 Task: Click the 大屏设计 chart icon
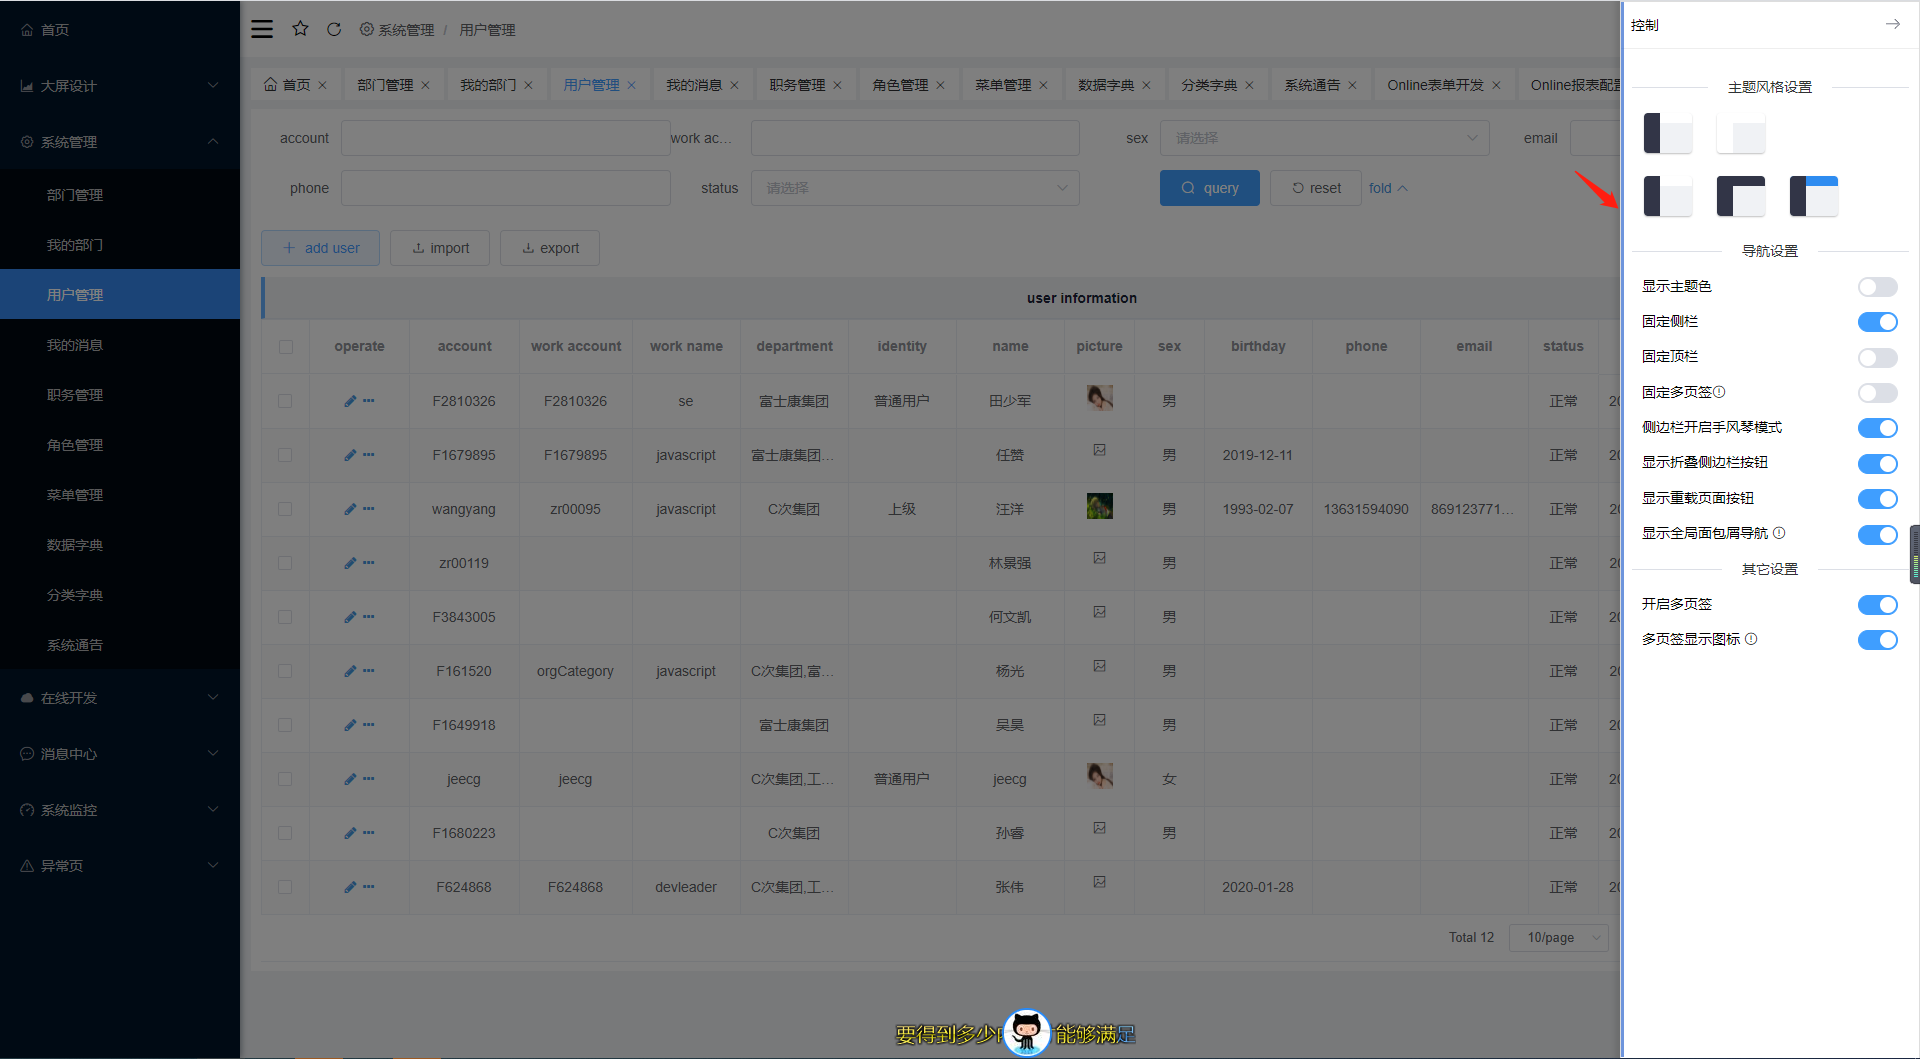coord(27,86)
